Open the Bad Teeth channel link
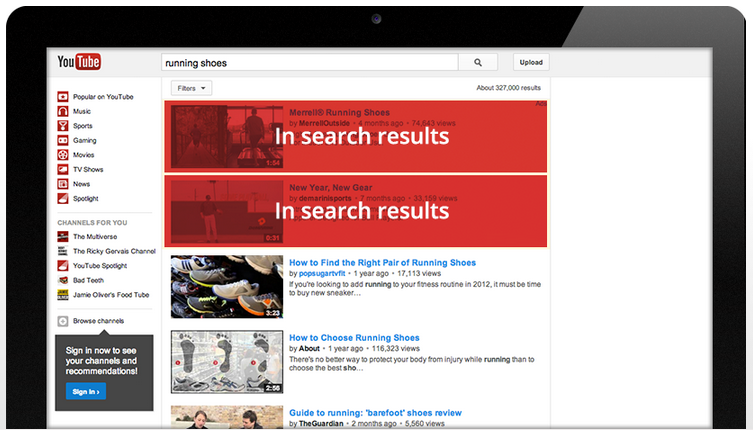The image size is (753, 431). click(88, 280)
